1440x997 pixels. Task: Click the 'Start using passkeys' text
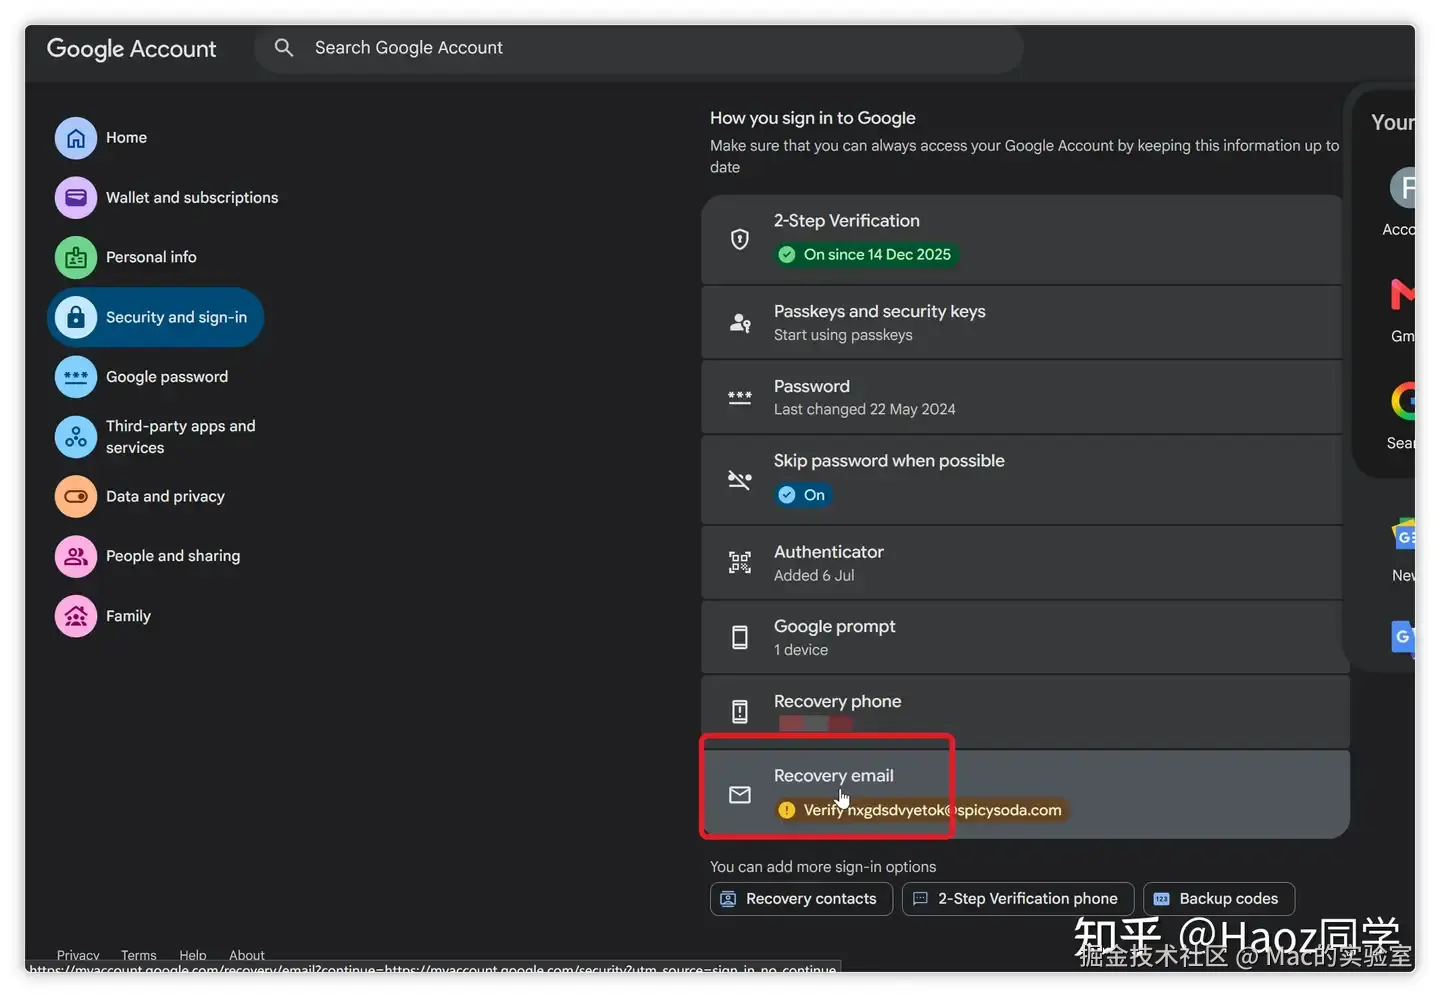843,335
